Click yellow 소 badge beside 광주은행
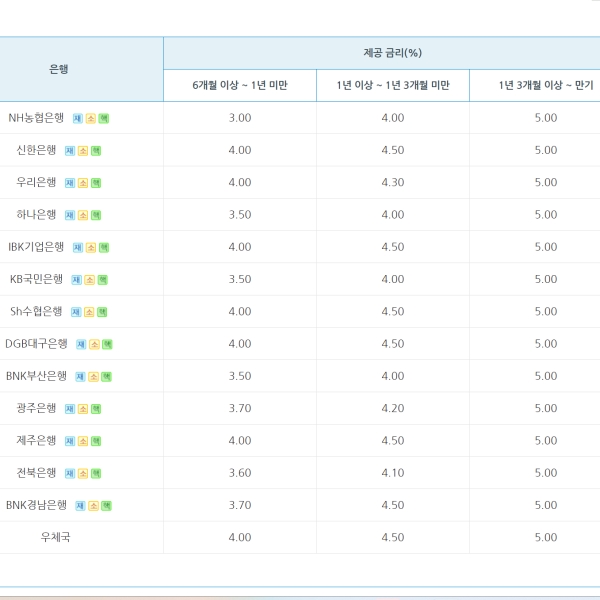This screenshot has width=600, height=600. [x=83, y=409]
